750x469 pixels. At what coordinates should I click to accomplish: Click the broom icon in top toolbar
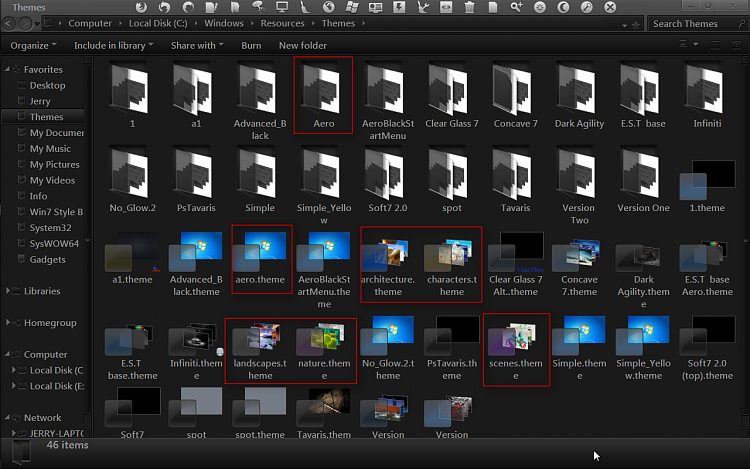(x=305, y=7)
